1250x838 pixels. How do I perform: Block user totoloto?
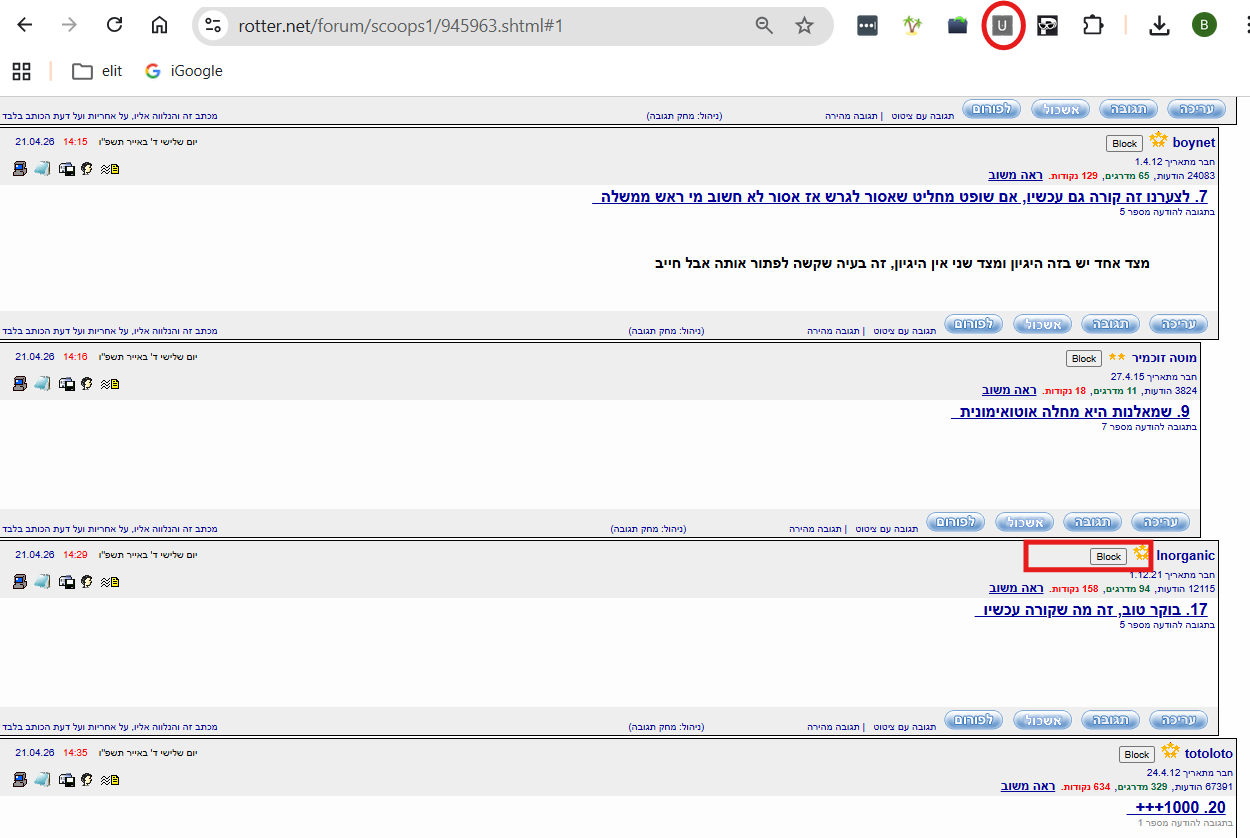pyautogui.click(x=1136, y=754)
